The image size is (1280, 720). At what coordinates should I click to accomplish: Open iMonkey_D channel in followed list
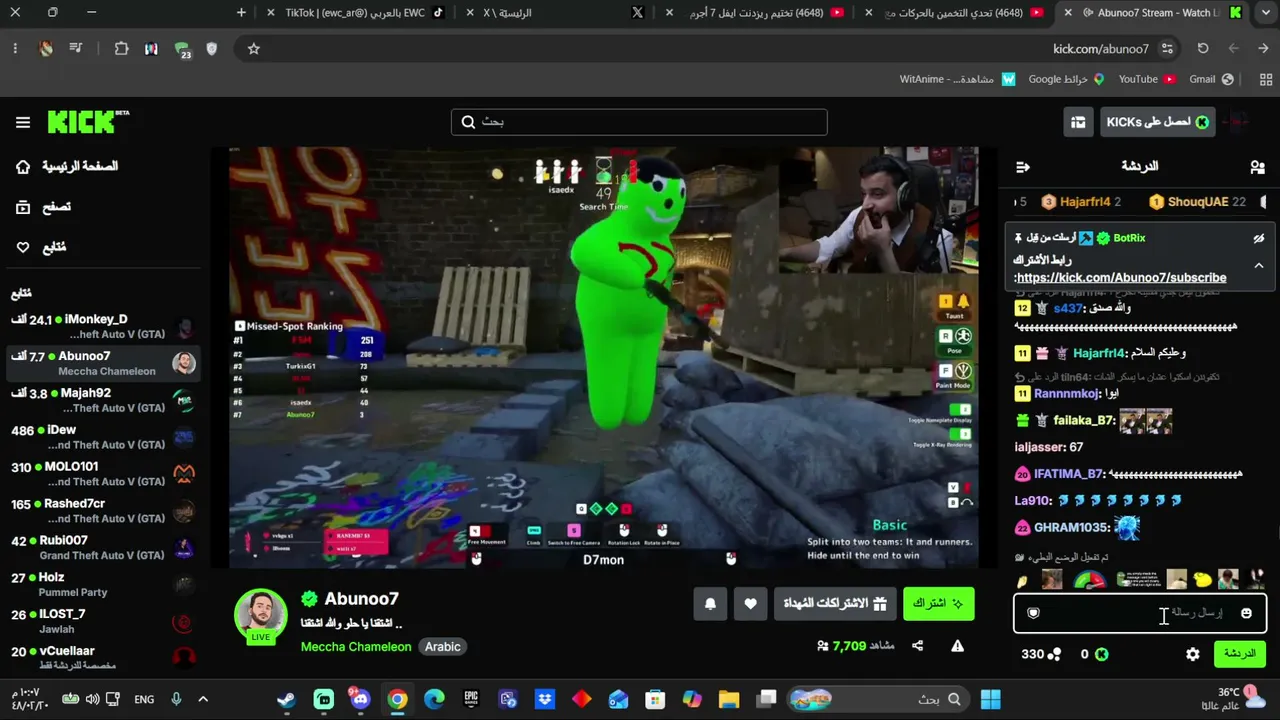point(104,327)
